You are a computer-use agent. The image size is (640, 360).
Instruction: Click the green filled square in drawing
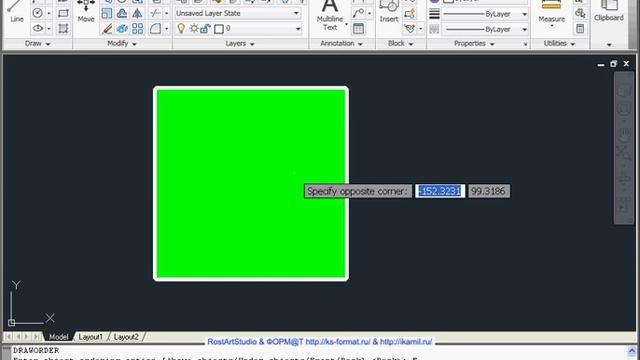coord(251,184)
